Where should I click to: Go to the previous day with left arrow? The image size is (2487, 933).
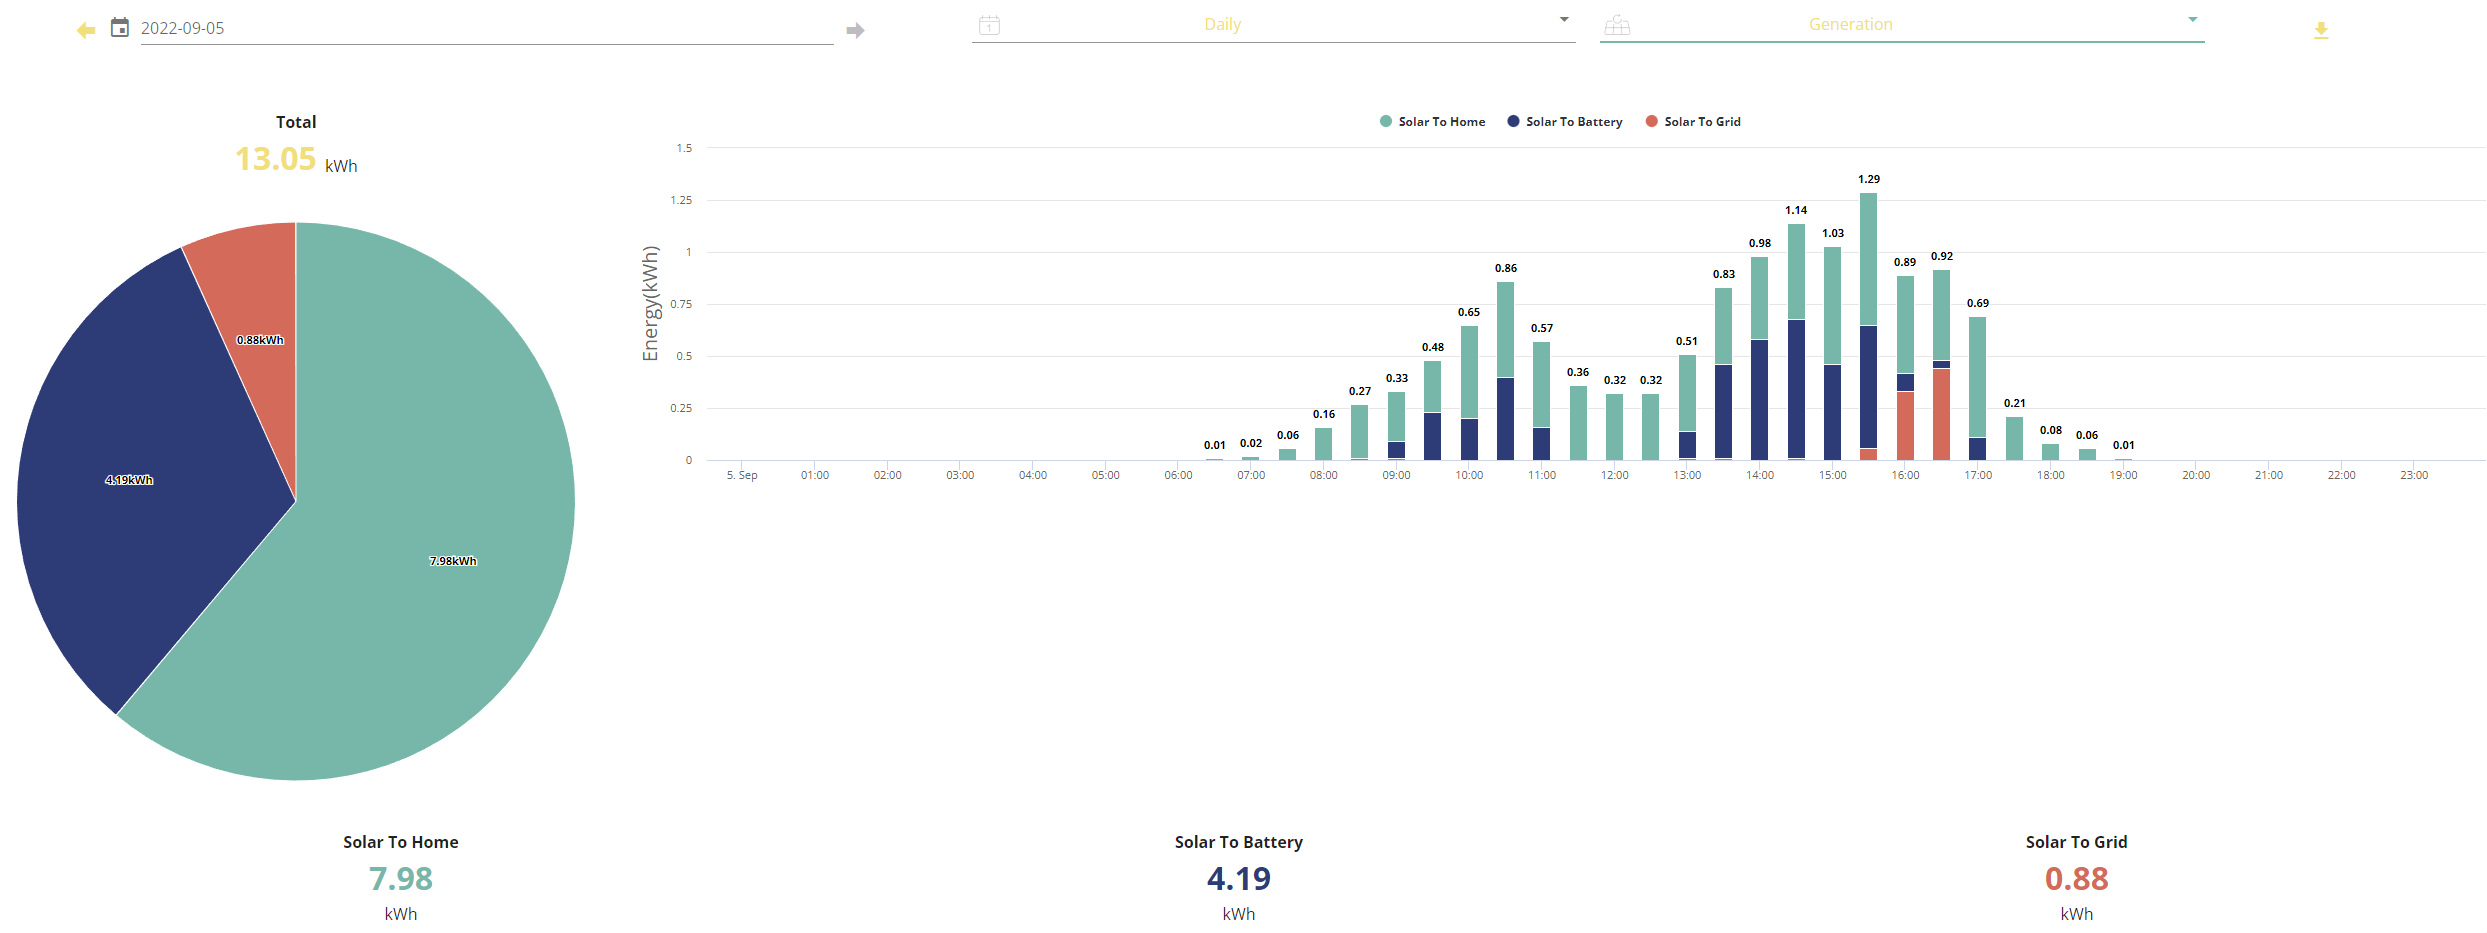click(86, 30)
